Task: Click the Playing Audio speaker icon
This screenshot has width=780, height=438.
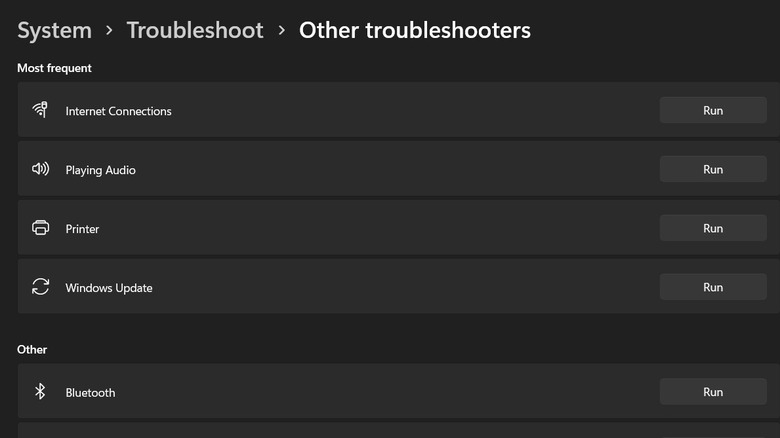Action: click(40, 169)
